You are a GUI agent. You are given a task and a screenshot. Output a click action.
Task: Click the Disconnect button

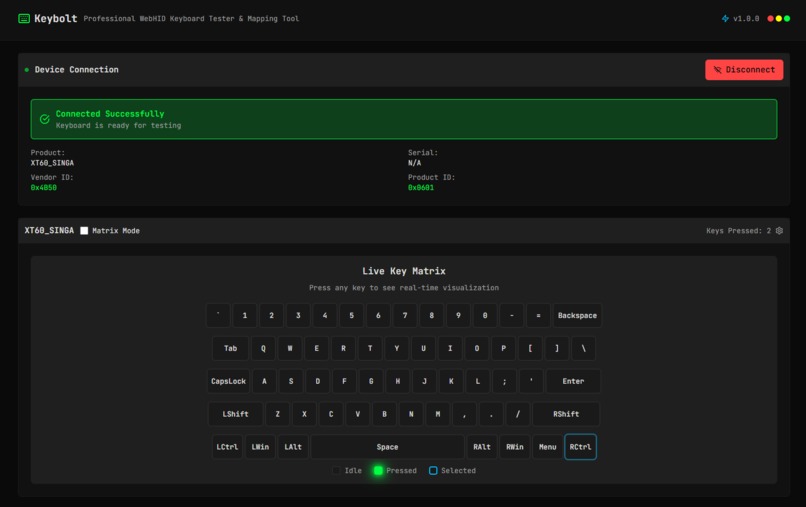click(x=744, y=70)
